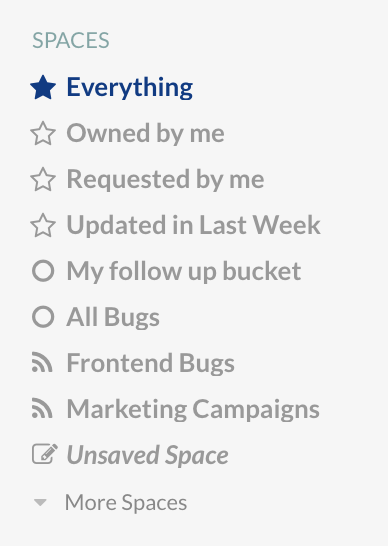Image resolution: width=388 pixels, height=546 pixels.
Task: Select Owned by me space
Action: (x=145, y=133)
